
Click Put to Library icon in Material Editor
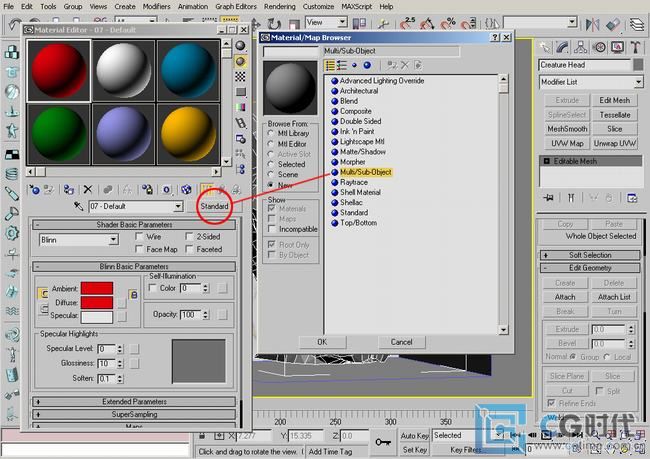pyautogui.click(x=147, y=190)
